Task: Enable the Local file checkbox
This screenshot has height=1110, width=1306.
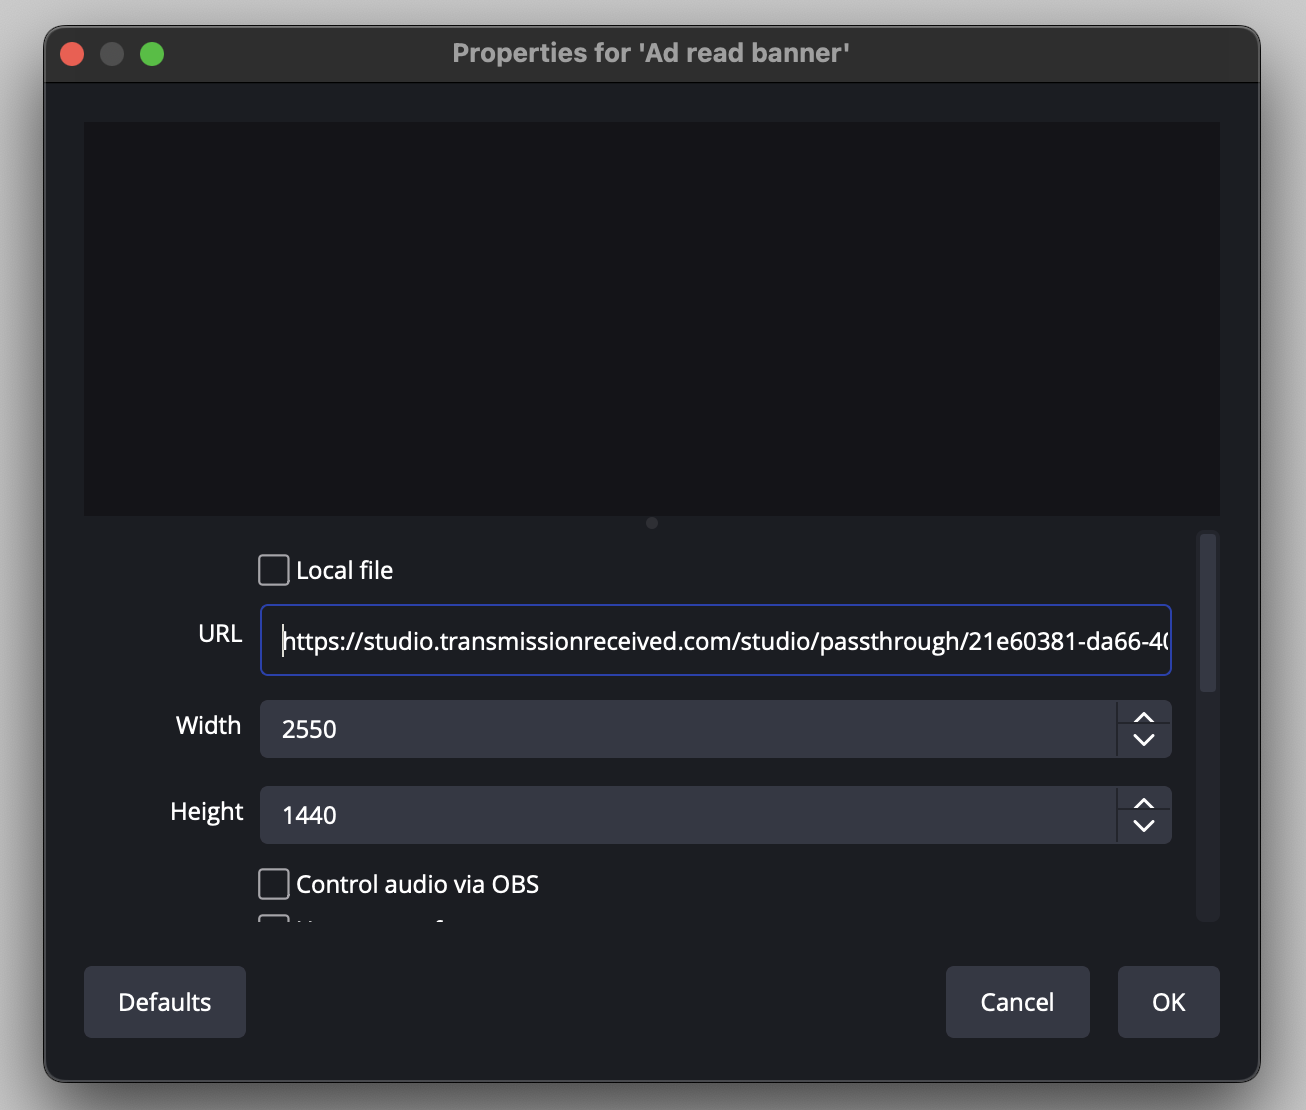Action: point(274,570)
